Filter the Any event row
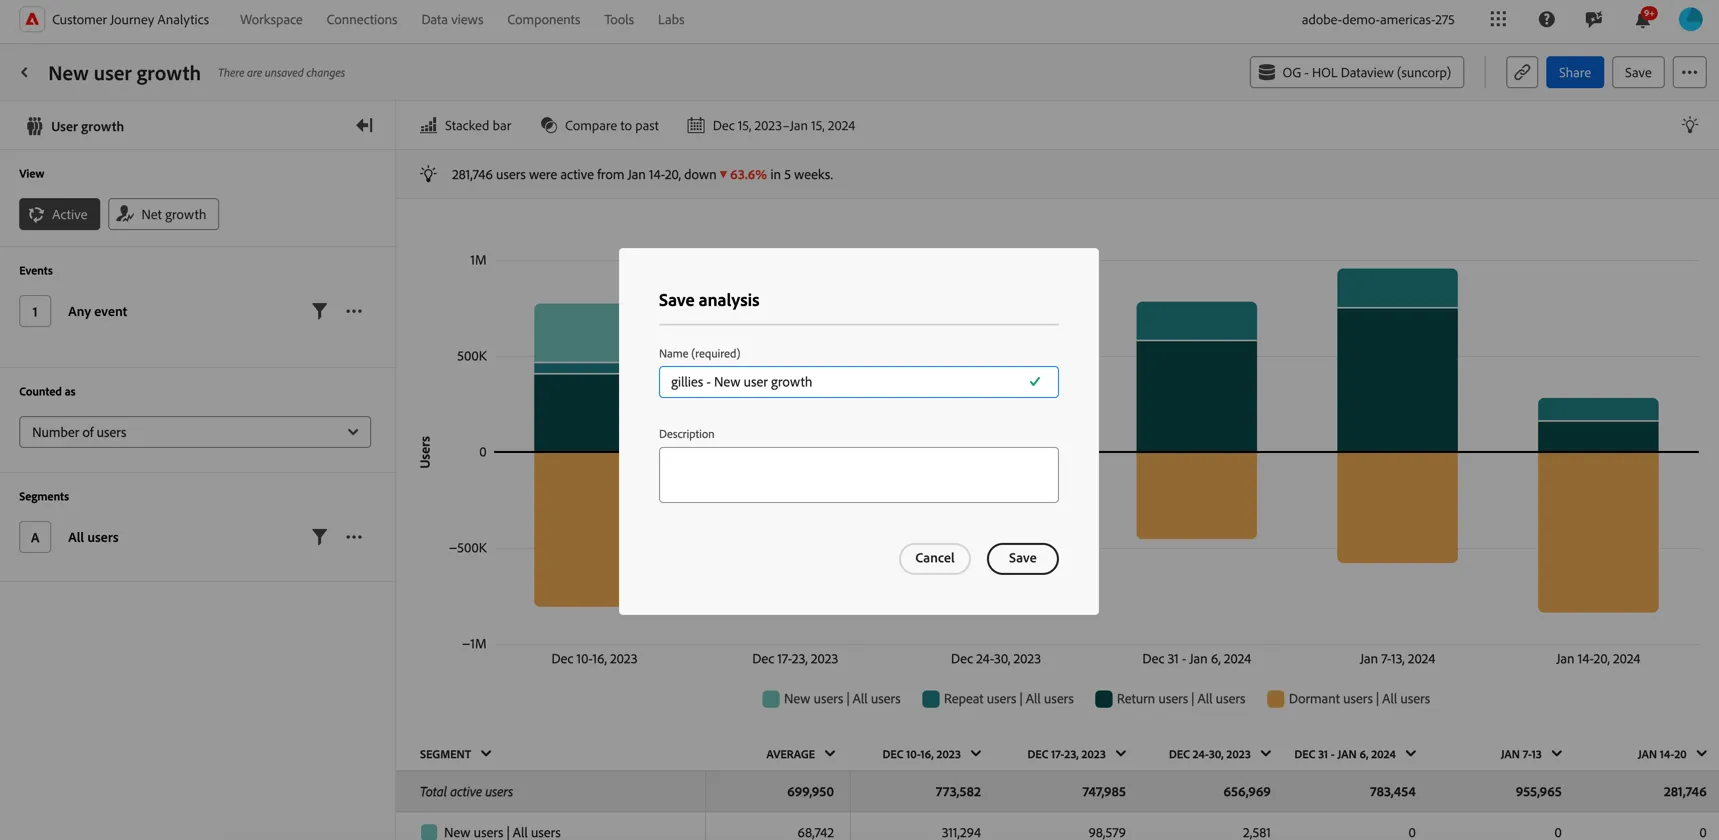 click(x=319, y=311)
